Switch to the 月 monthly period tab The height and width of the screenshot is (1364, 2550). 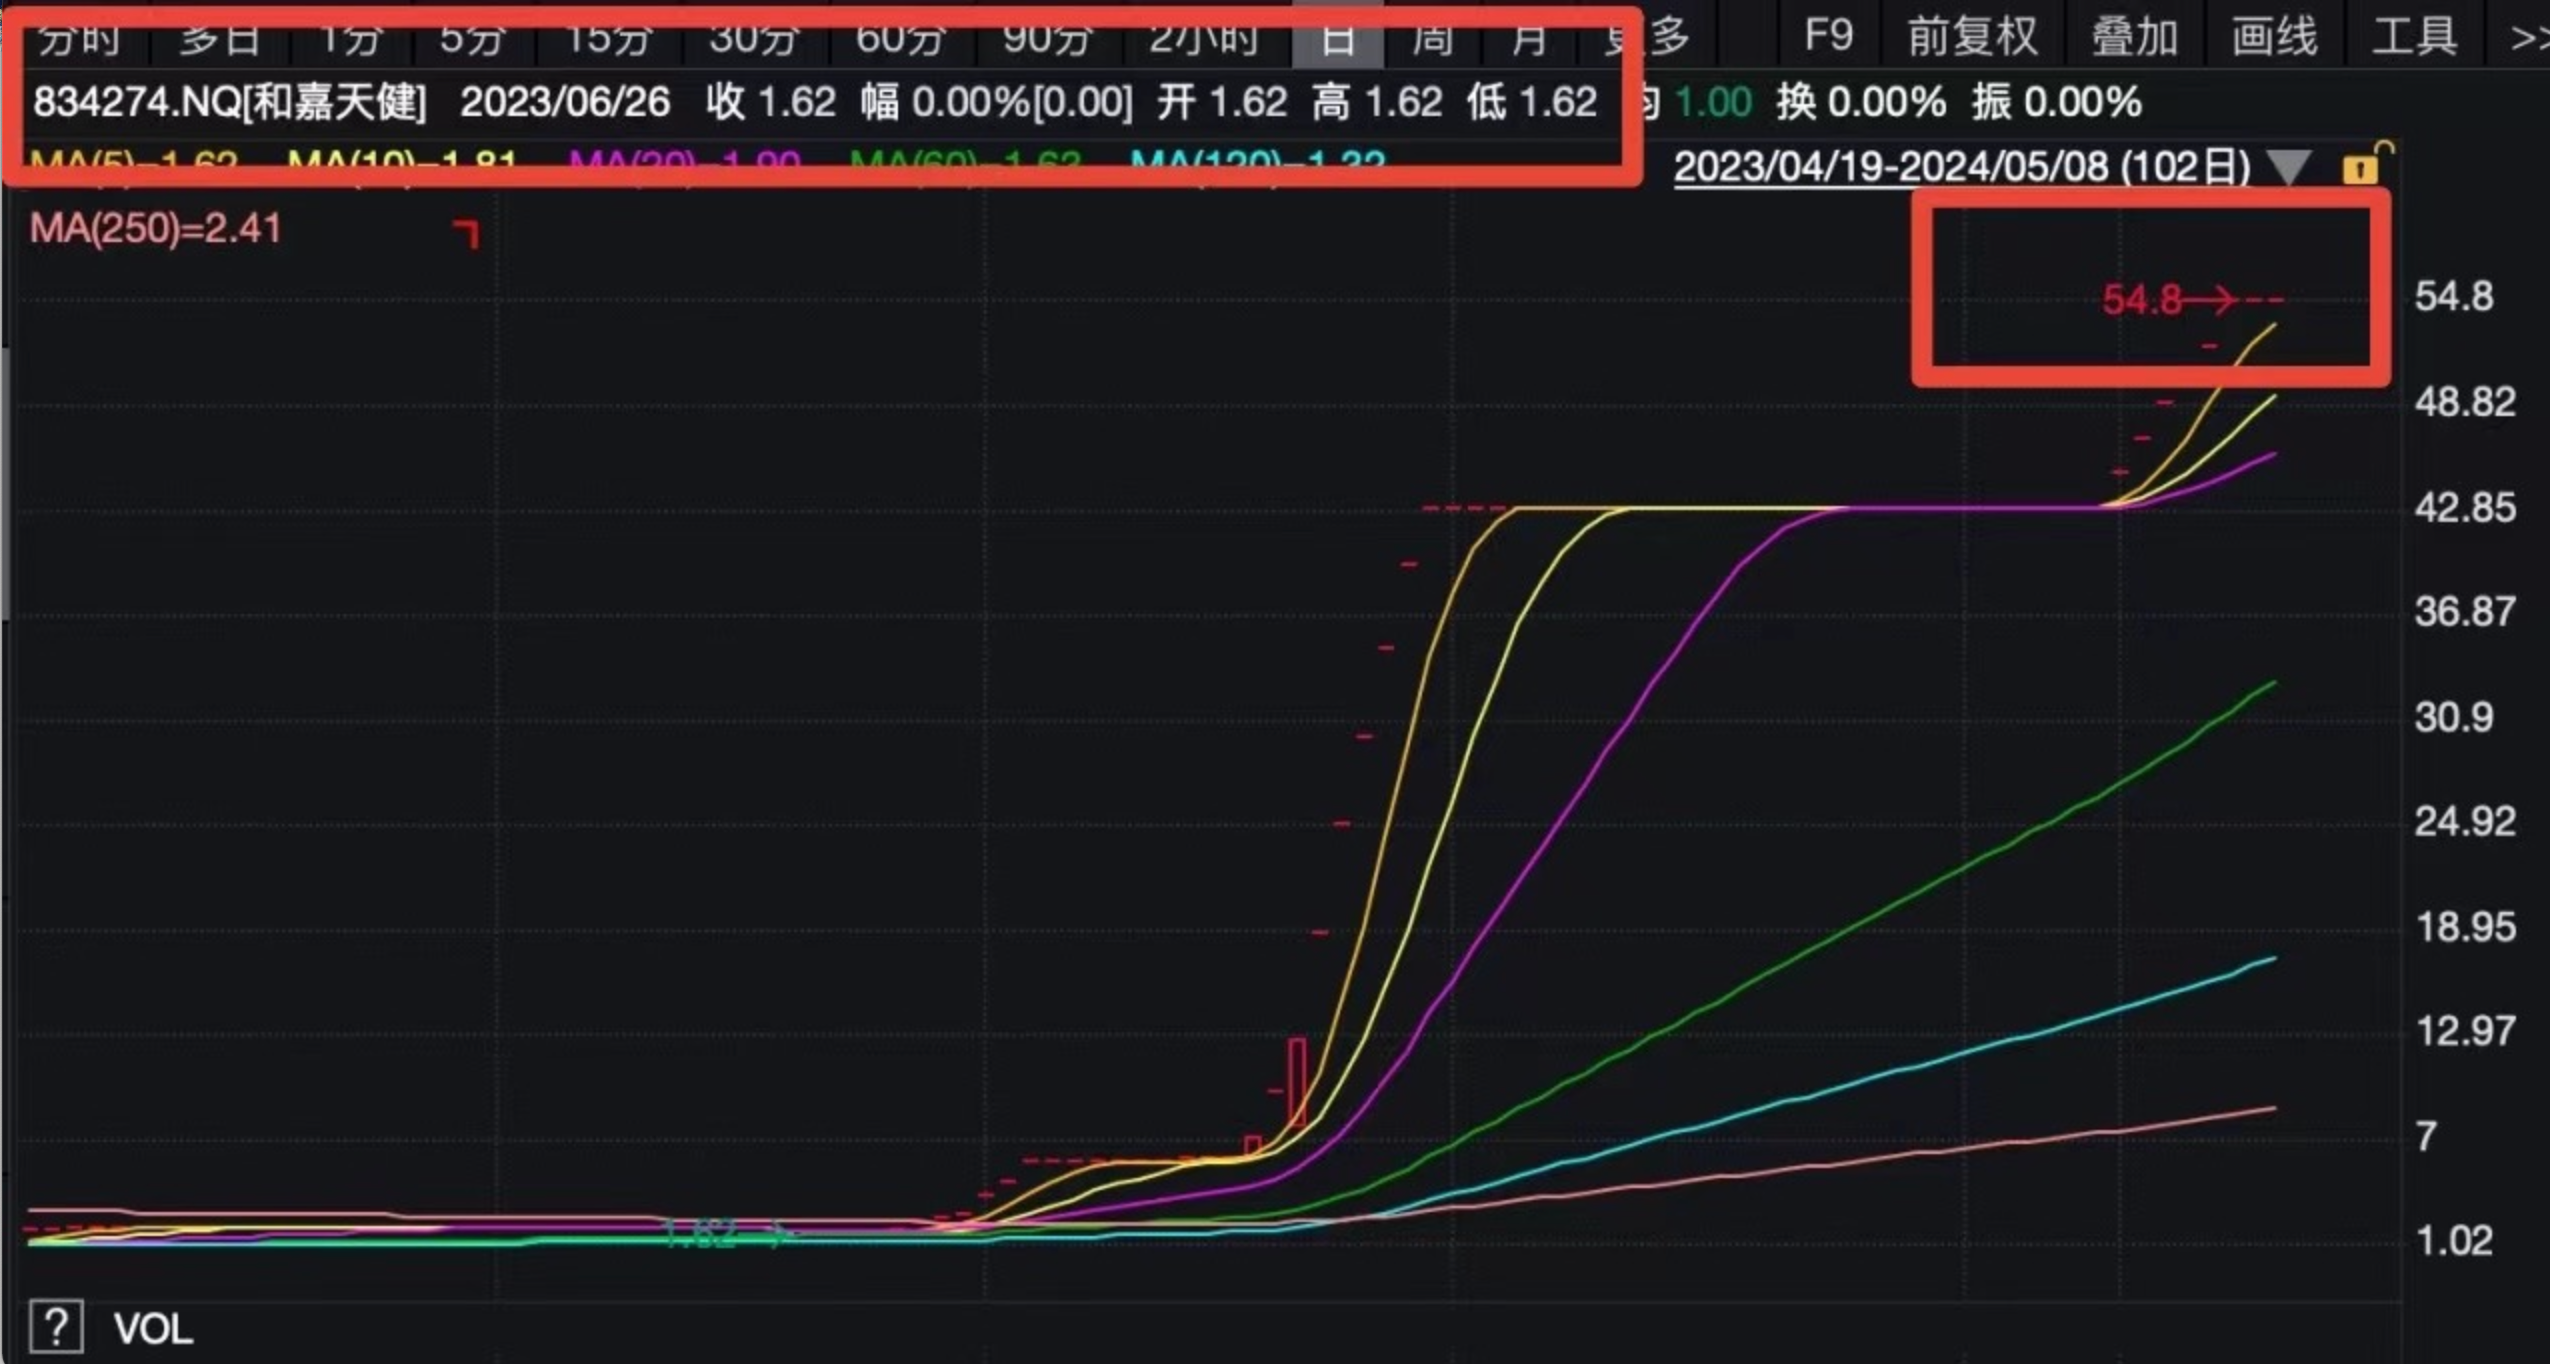coord(1528,38)
